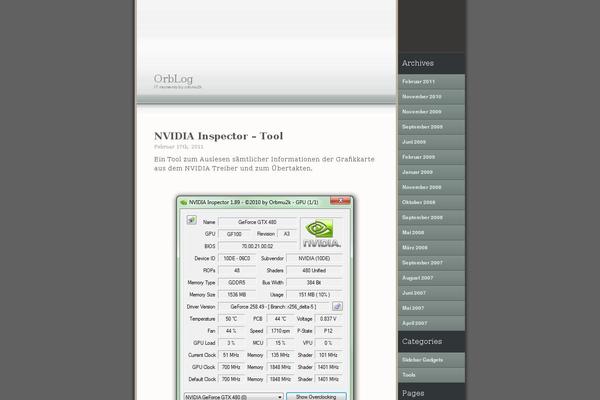Open the NVIDIA Inspector - Tool post title
Screen dimensions: 600x400
pos(218,136)
